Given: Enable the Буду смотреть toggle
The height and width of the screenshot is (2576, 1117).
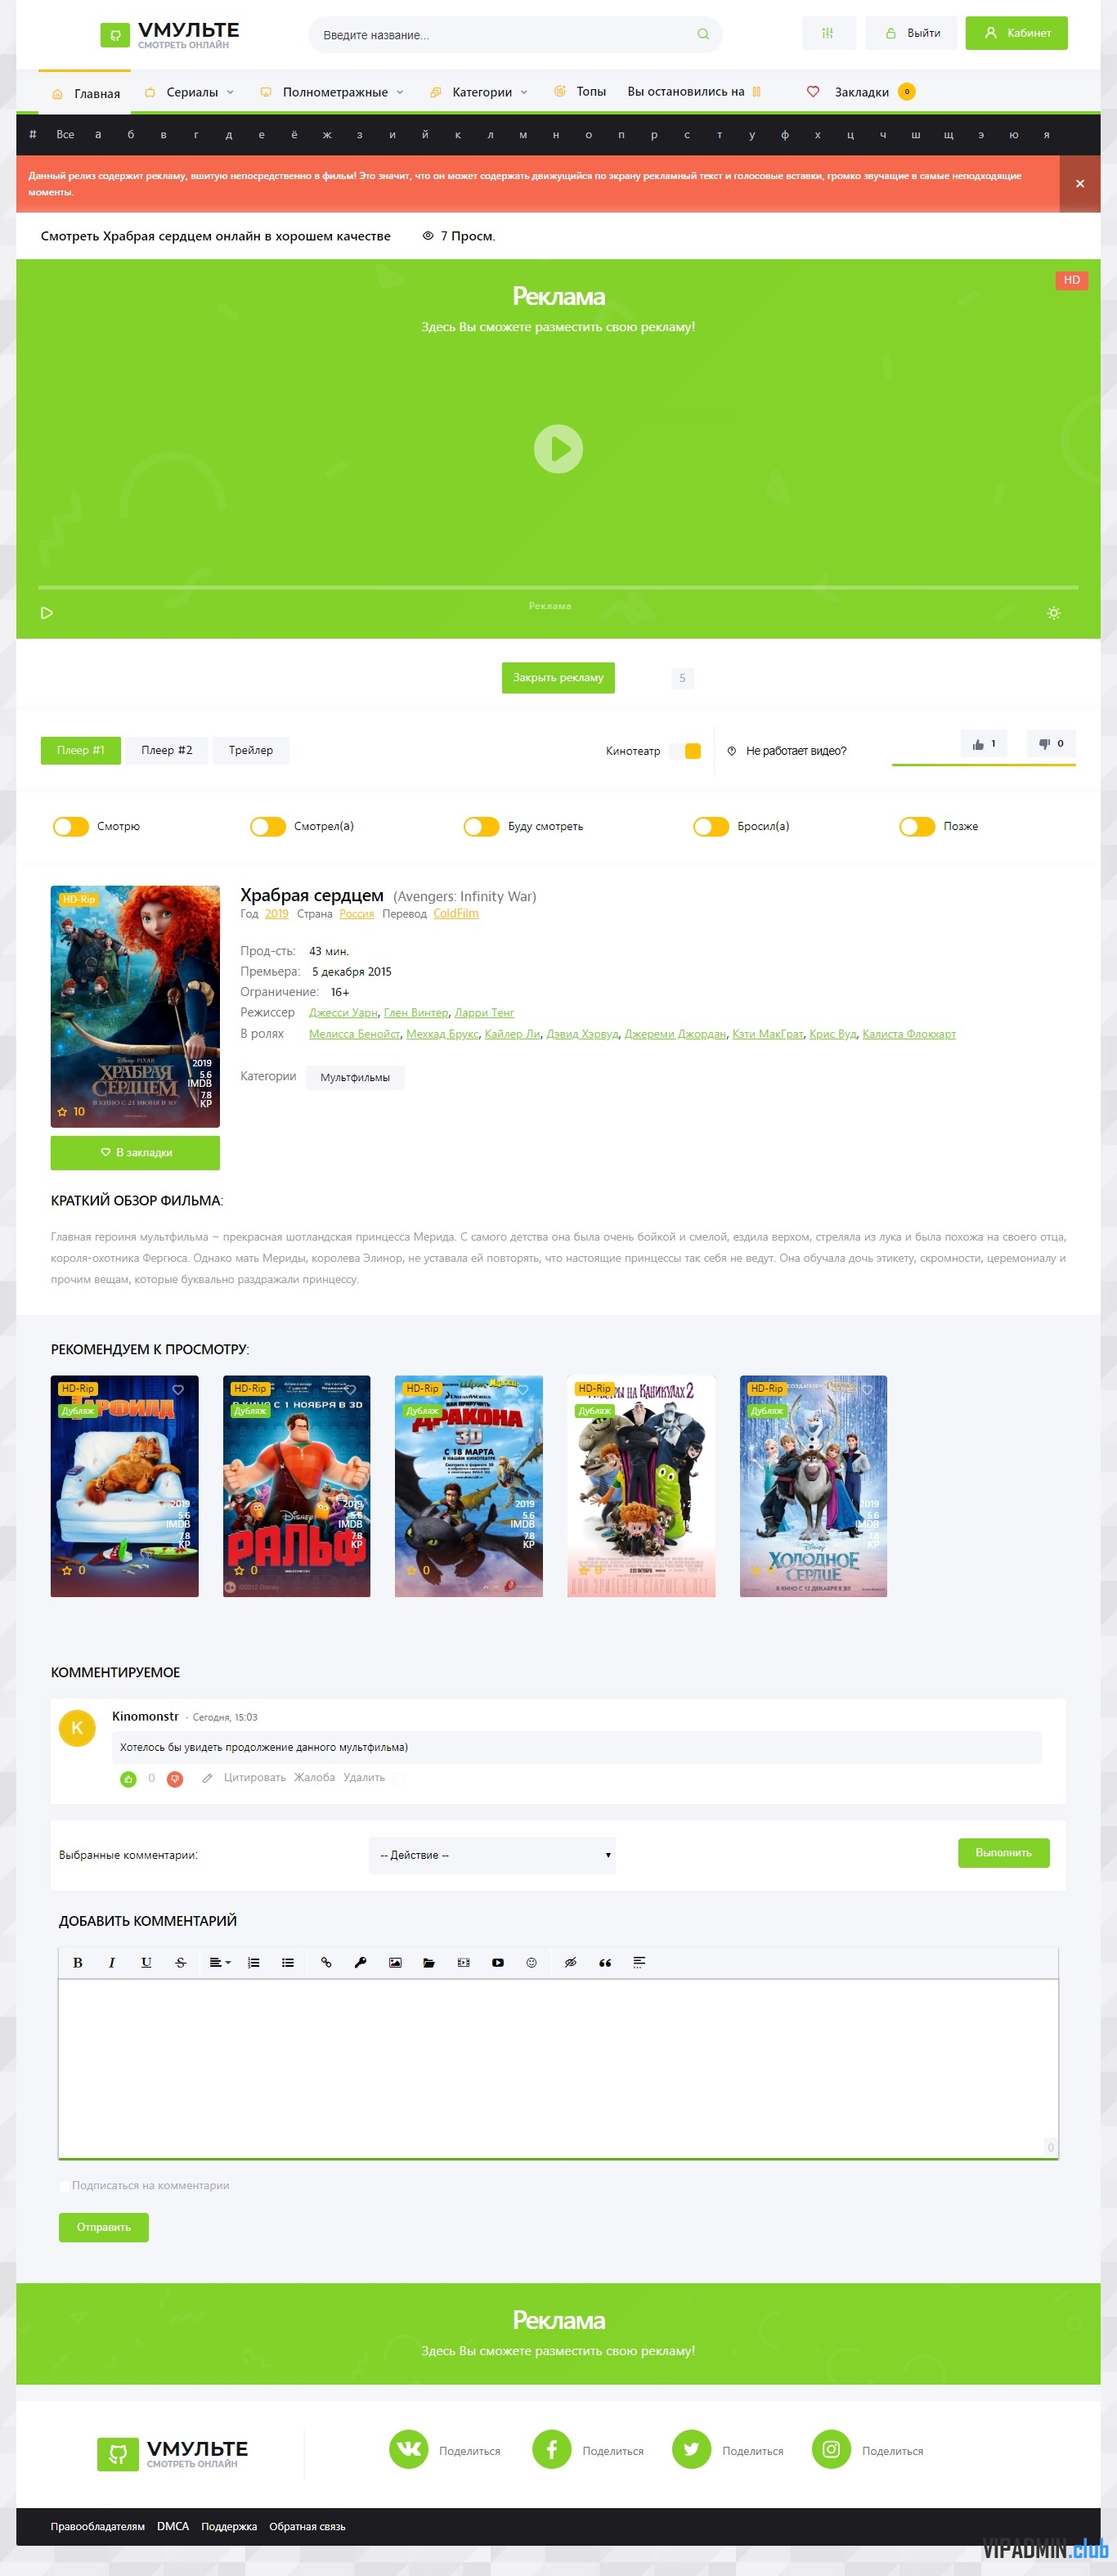Looking at the screenshot, I should (x=481, y=826).
